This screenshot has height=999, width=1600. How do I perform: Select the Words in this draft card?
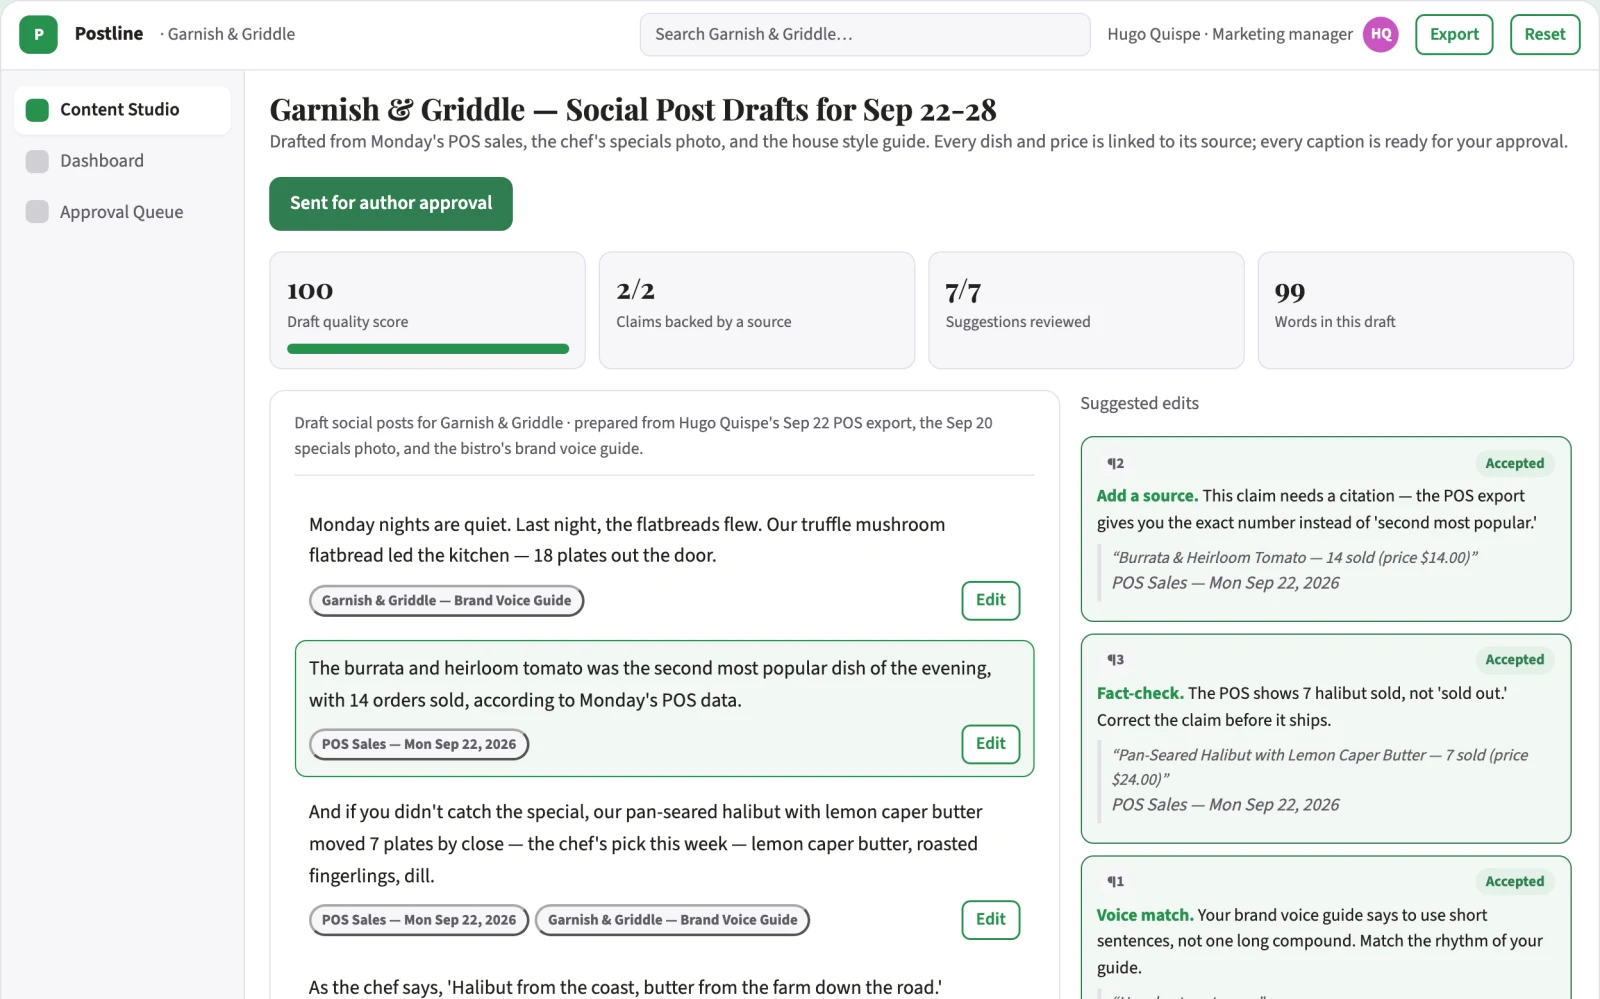(x=1416, y=310)
